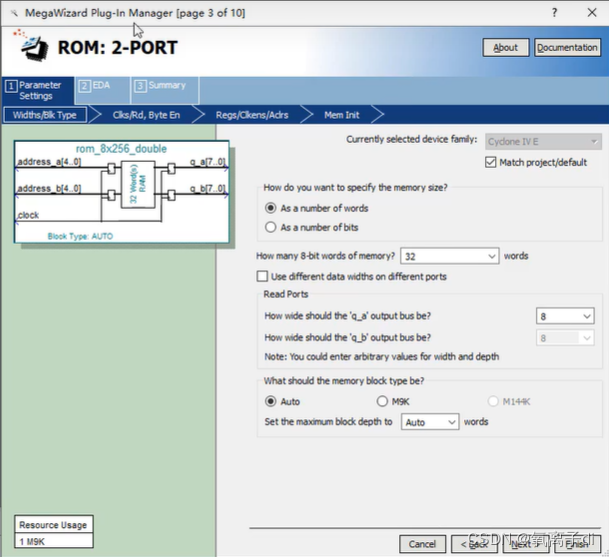Open the About dialog
Screen dimensions: 609x557
505,47
